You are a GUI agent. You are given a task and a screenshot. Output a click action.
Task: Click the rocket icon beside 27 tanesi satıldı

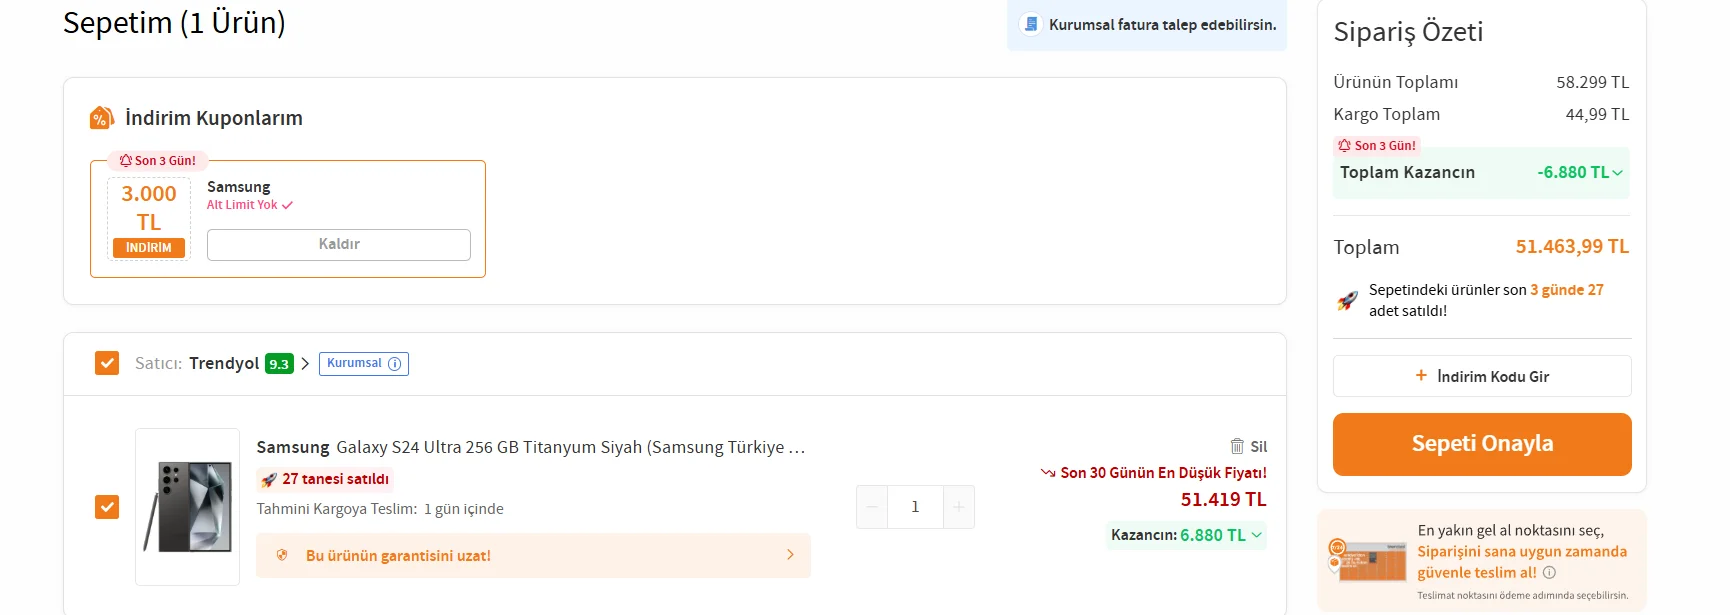(268, 480)
